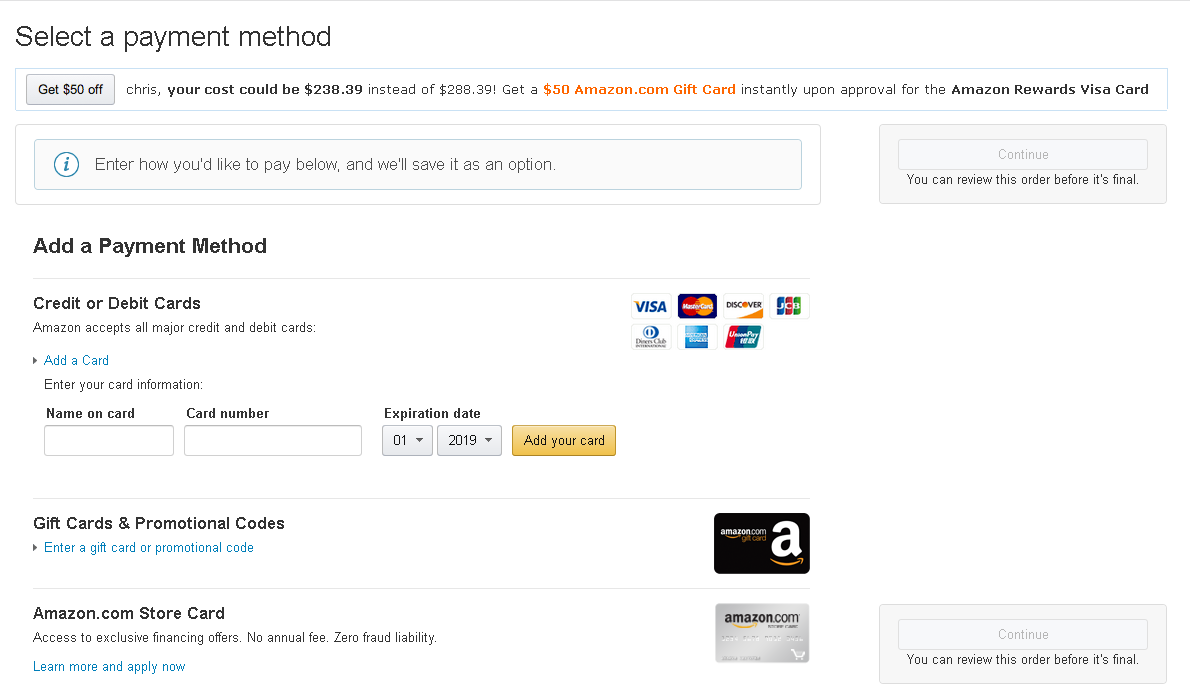Open the Learn more and apply now link

click(x=109, y=666)
